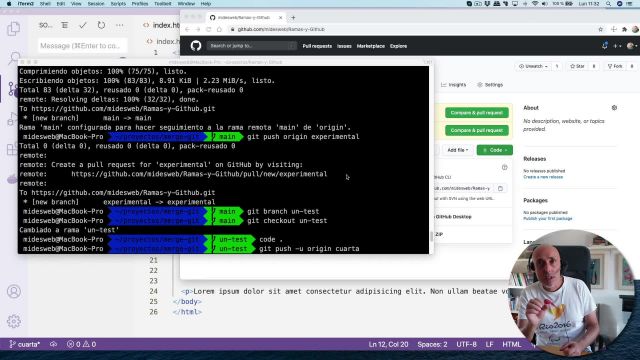
Task: Click the GitHub Octocat logo
Action: pyautogui.click(x=196, y=46)
